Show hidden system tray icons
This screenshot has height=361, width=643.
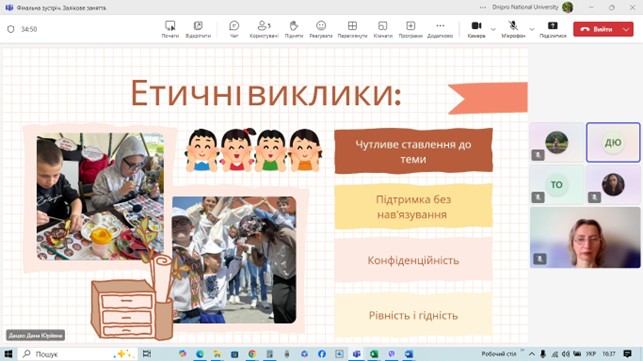coord(532,354)
